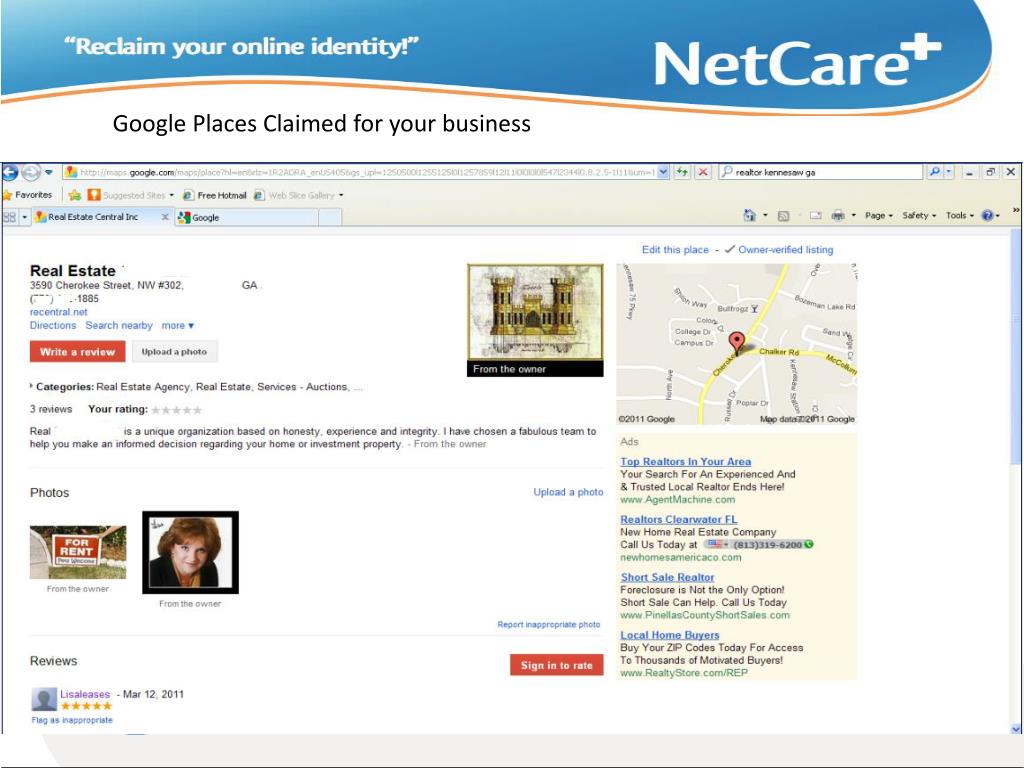Viewport: 1024px width, 768px height.
Task: Open the Page menu
Action: (878, 216)
